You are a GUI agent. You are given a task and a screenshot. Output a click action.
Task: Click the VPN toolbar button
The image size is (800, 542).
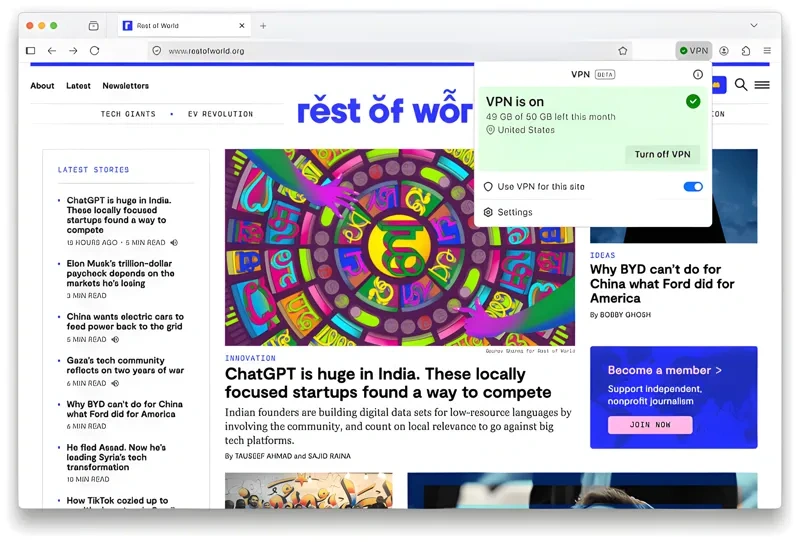694,50
